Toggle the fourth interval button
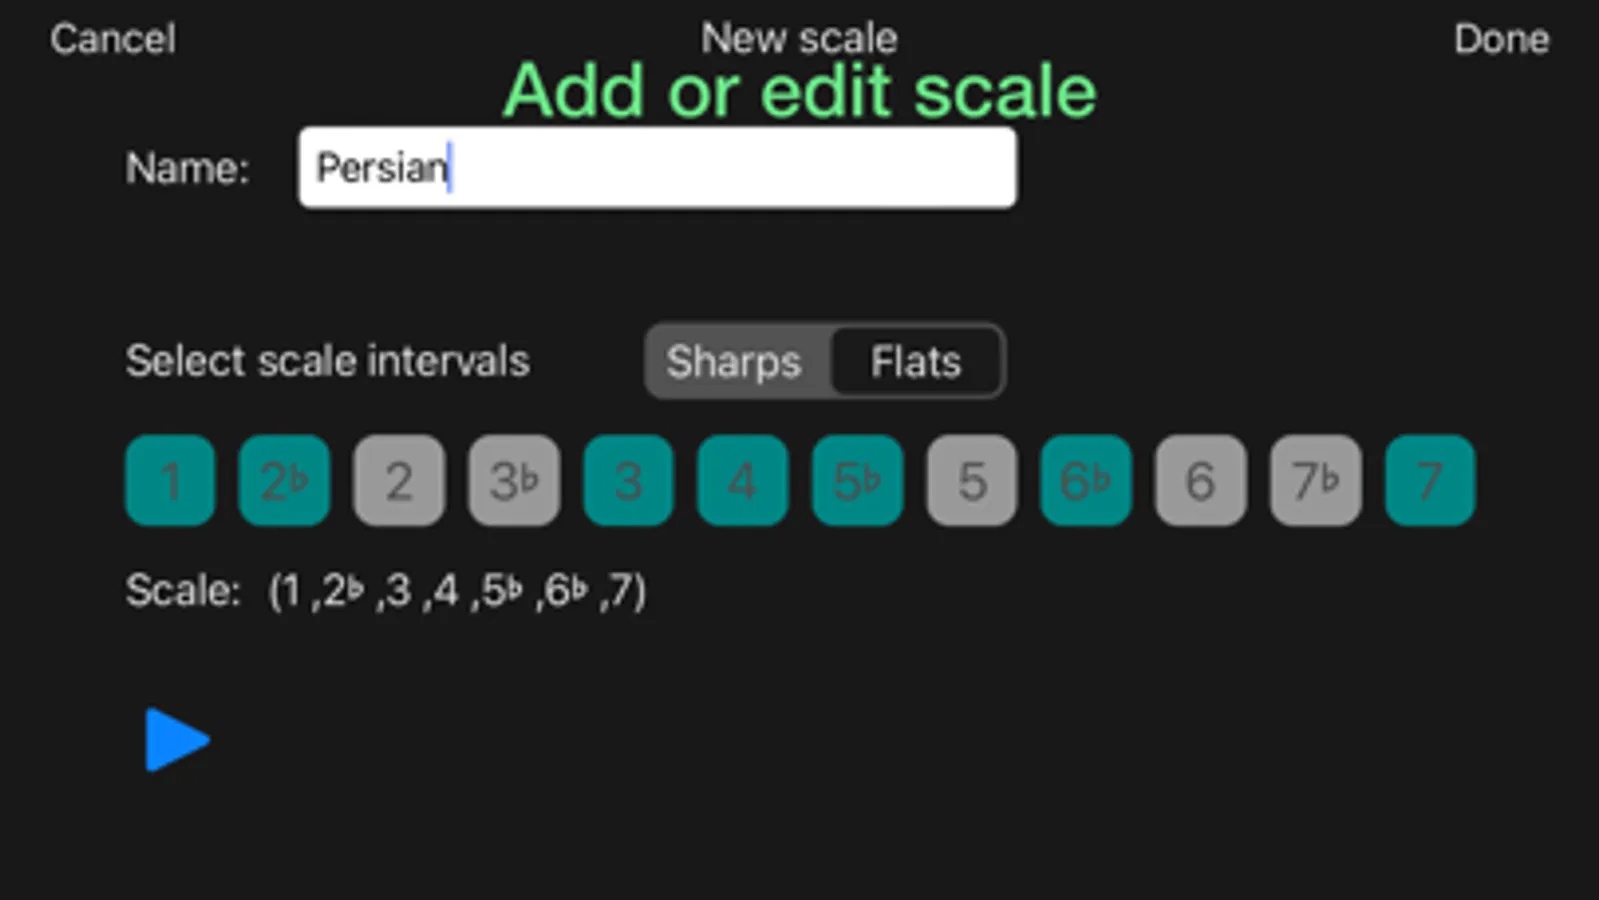 click(x=742, y=480)
